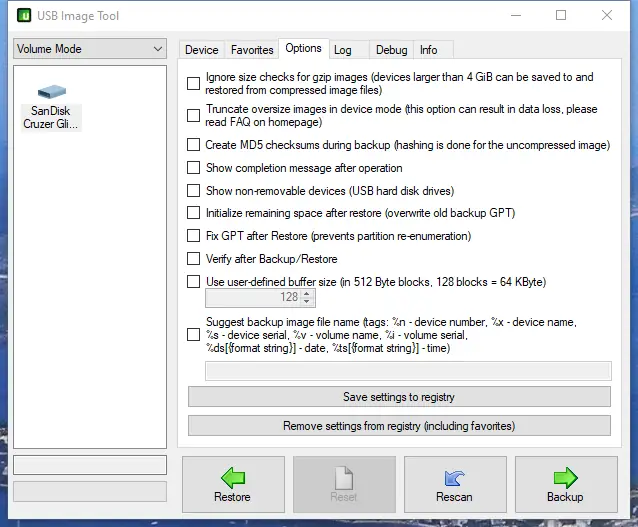Check Show completion message after operation

click(x=193, y=167)
